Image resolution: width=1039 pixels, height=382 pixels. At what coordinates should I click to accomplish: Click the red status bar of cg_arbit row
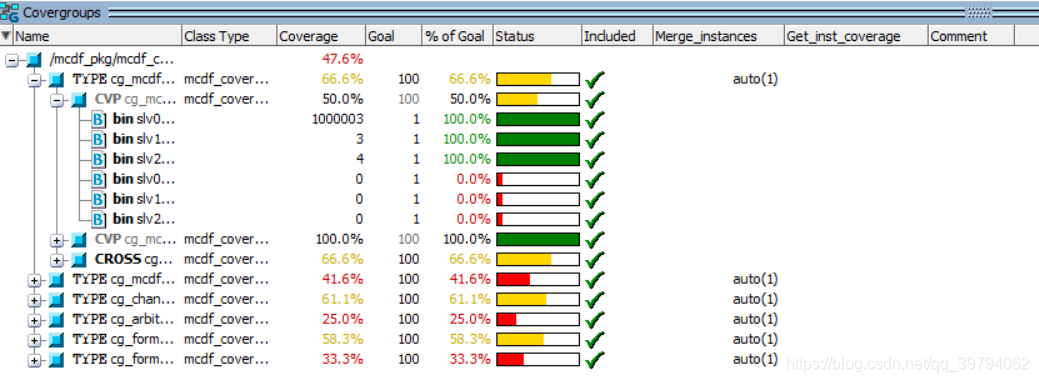tap(538, 320)
